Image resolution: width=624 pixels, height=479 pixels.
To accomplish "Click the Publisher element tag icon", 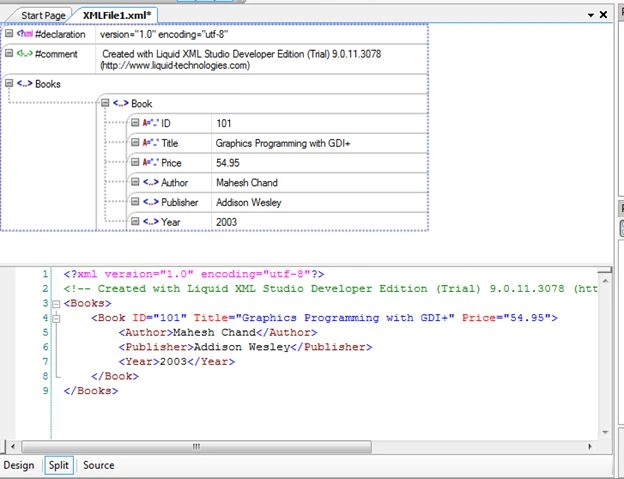I will [x=151, y=202].
